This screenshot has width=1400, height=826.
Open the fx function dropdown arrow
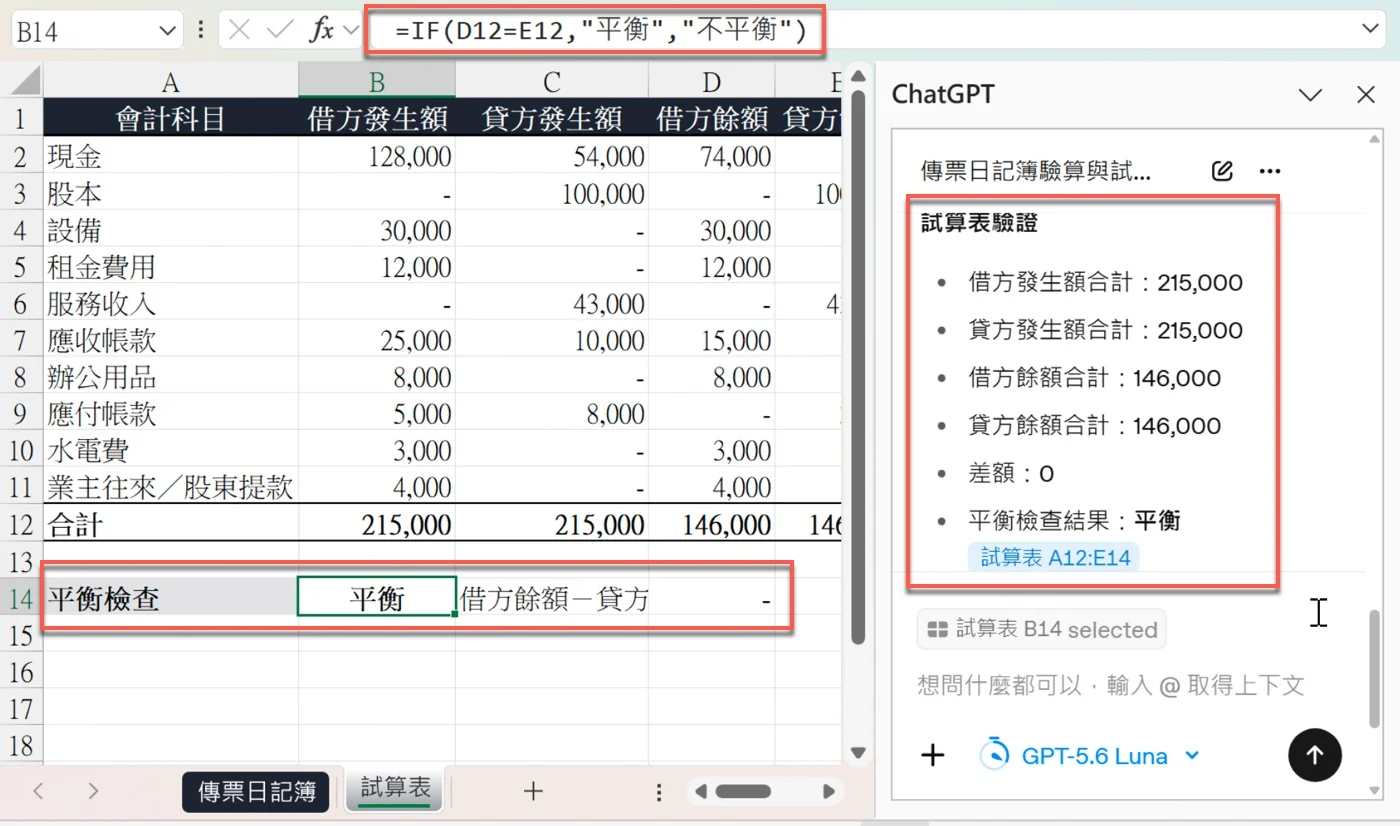[350, 30]
